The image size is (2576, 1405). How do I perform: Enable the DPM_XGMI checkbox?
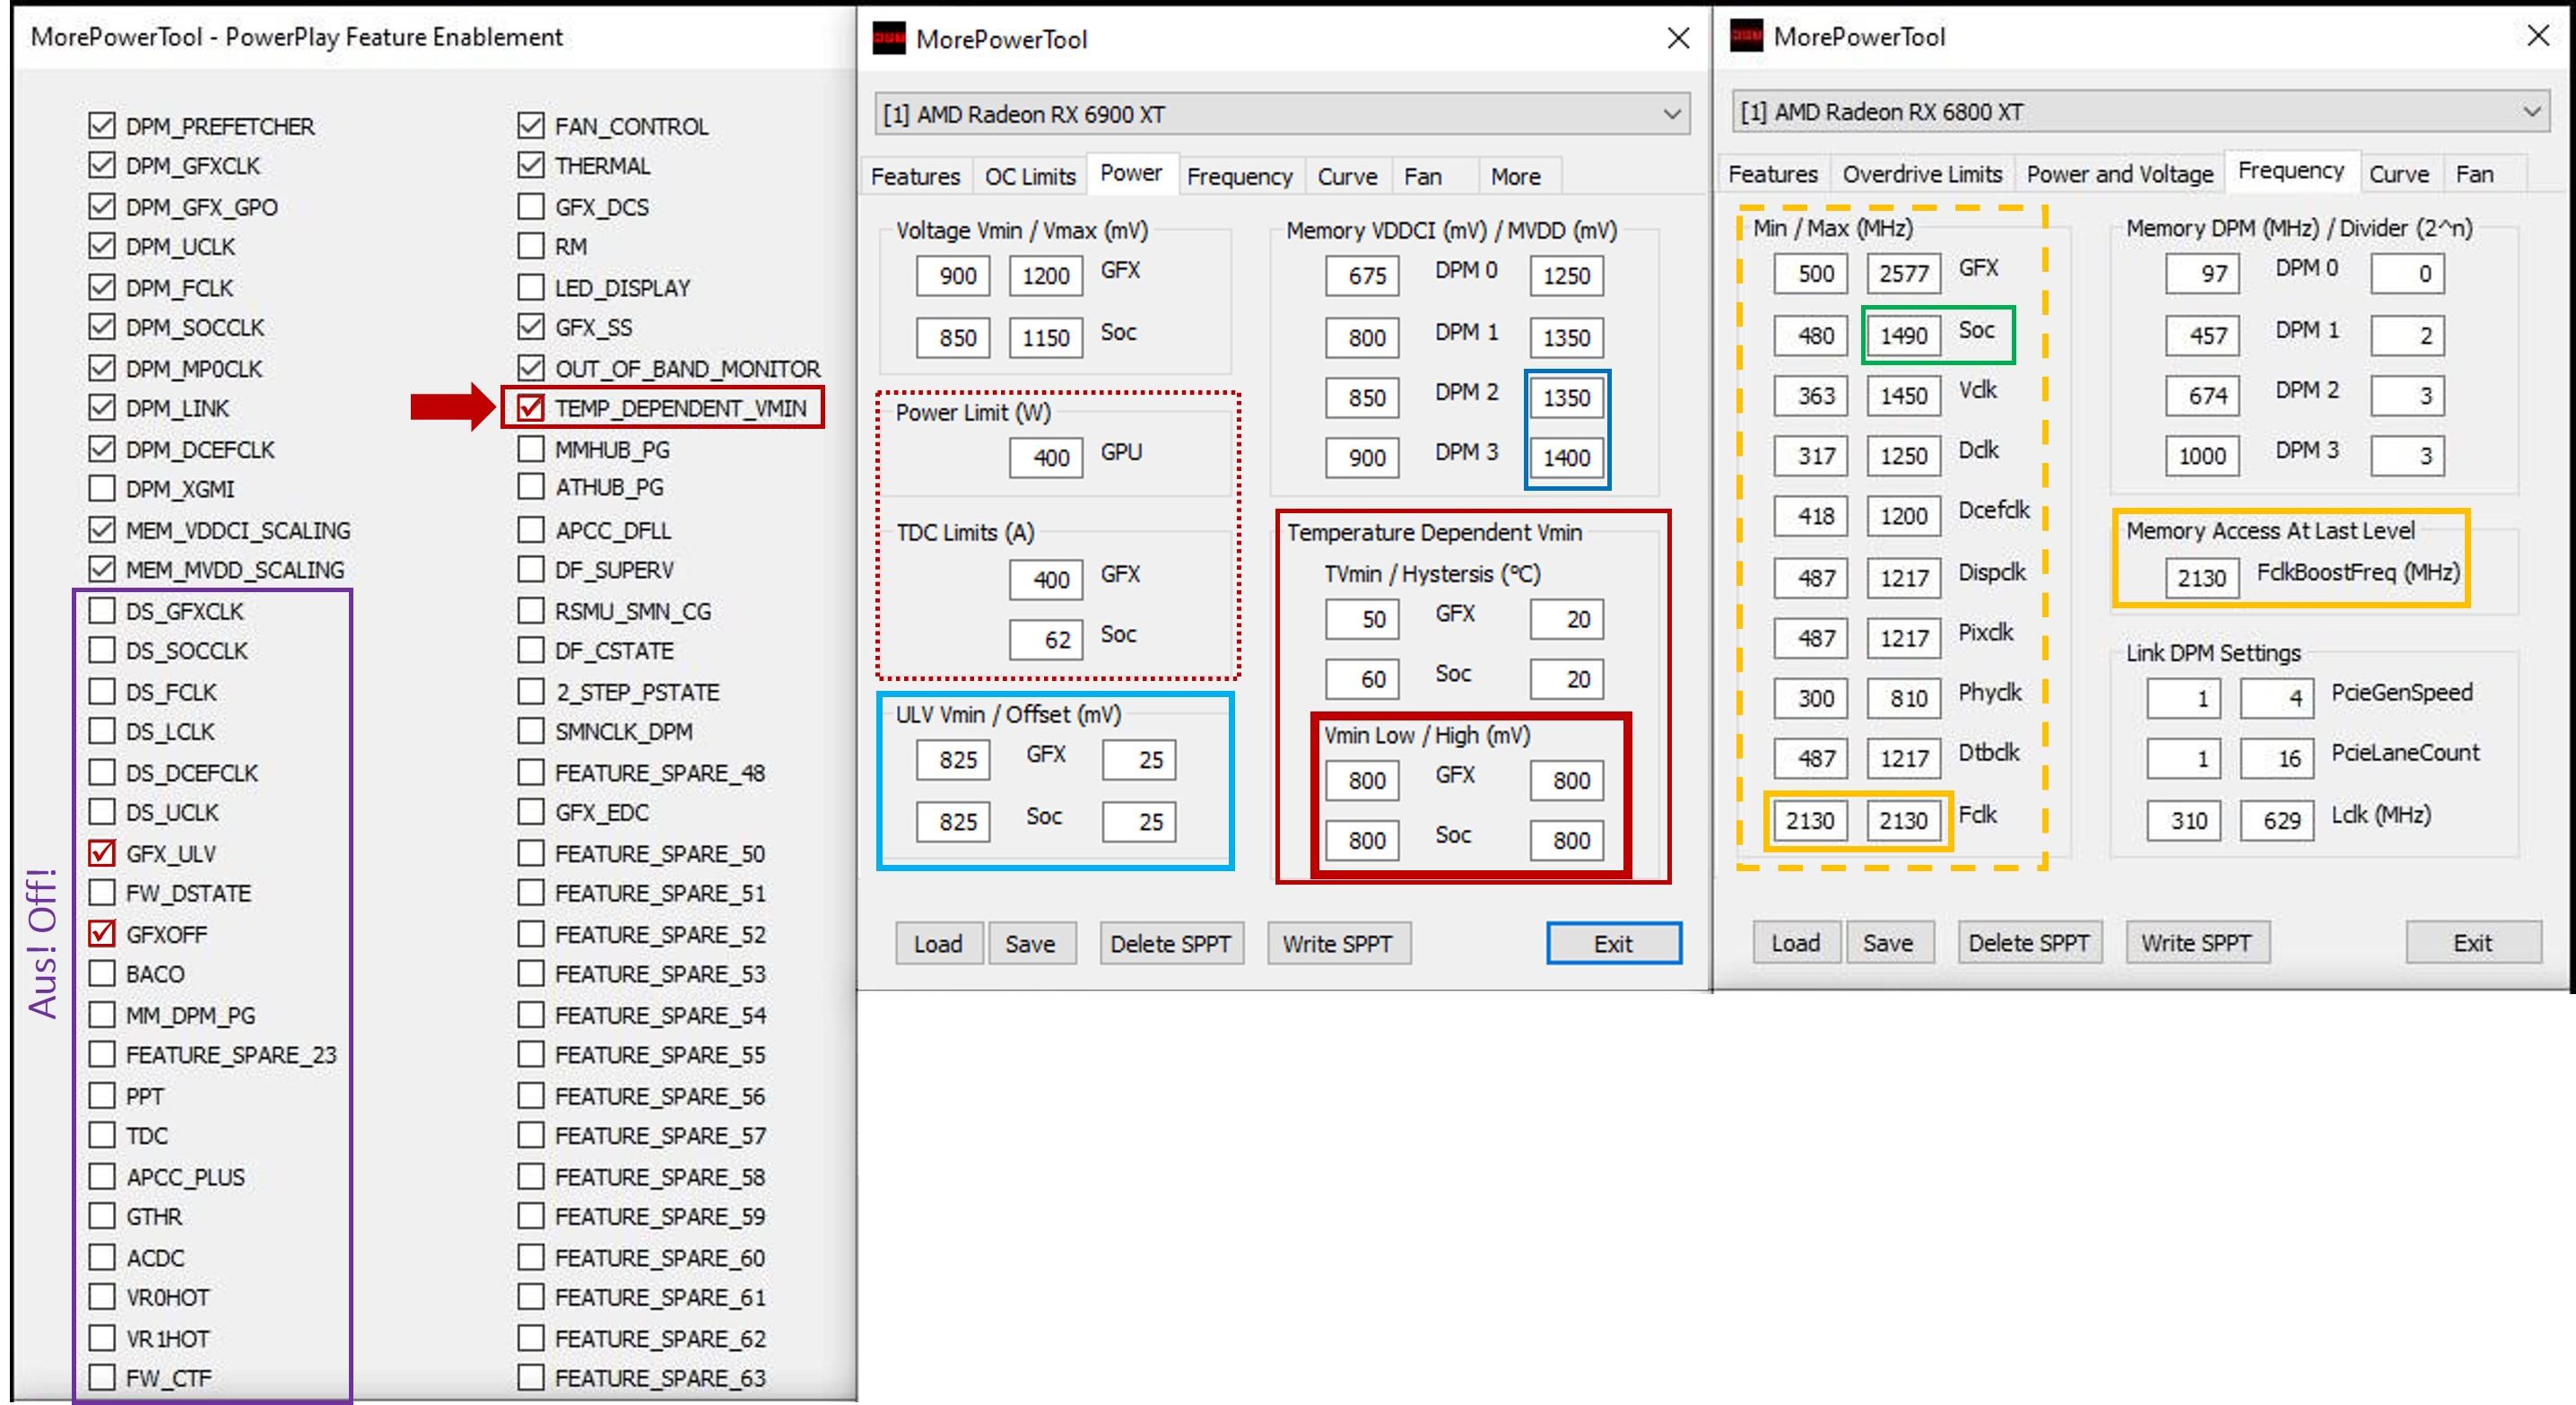coord(102,489)
